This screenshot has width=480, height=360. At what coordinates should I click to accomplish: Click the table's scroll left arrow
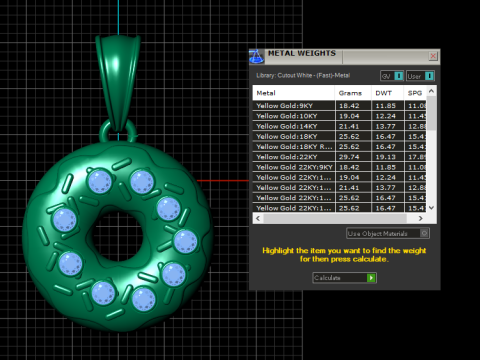point(258,218)
